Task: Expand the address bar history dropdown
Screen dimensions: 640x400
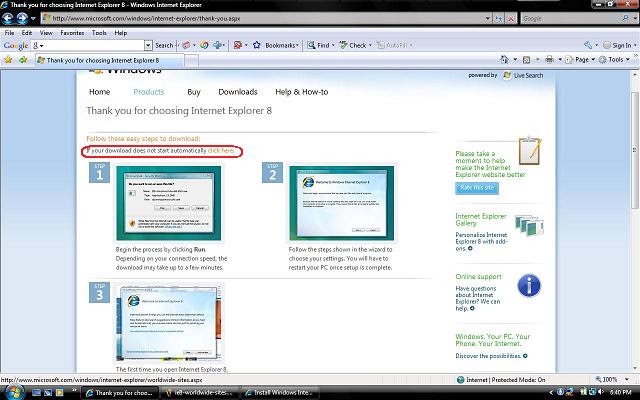Action: click(487, 18)
